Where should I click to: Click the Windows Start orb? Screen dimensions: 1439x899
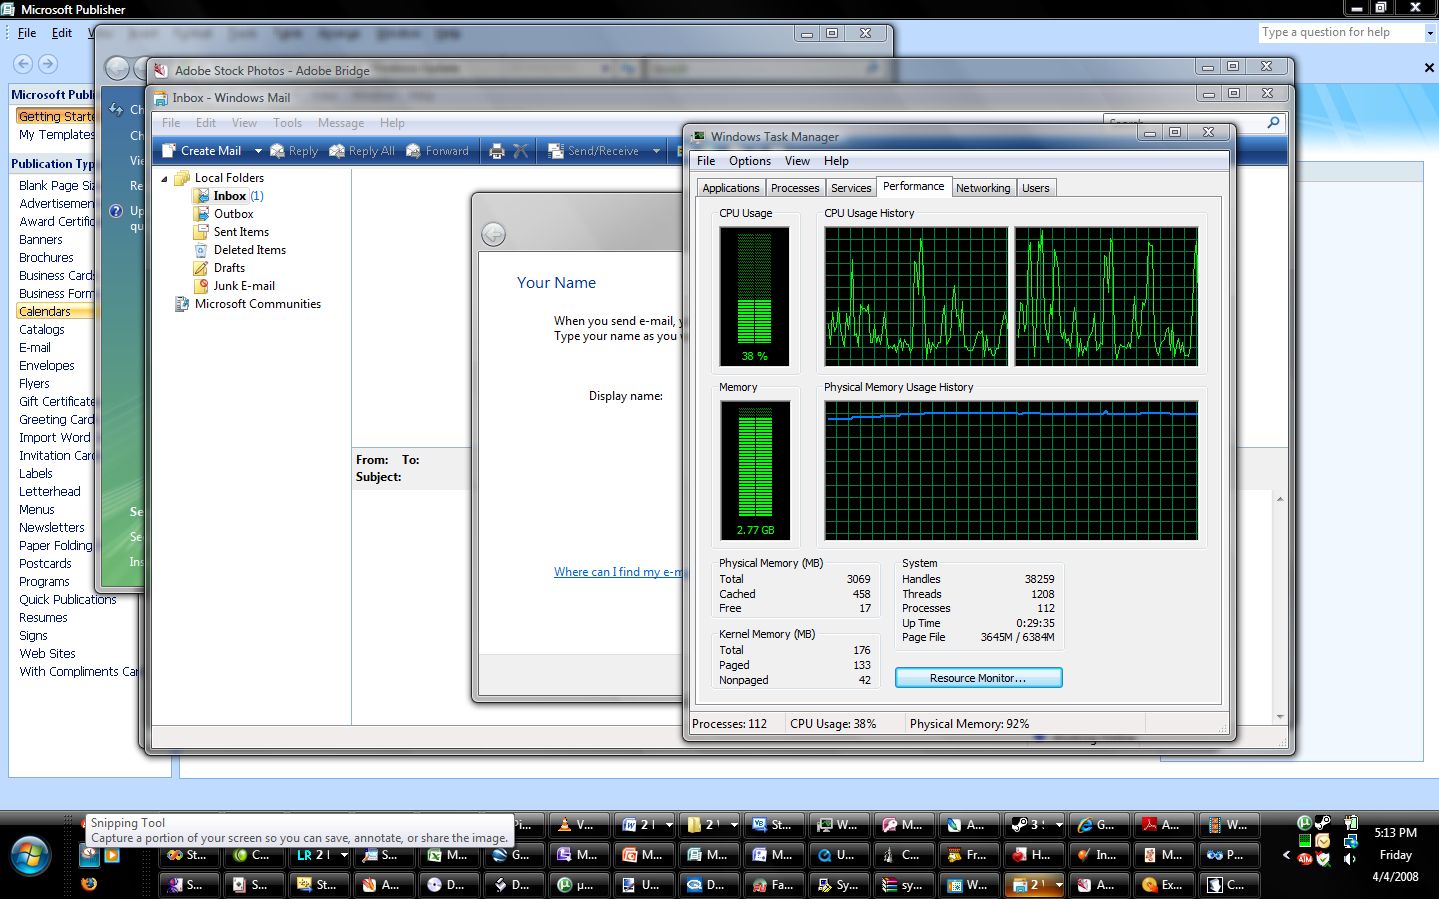(31, 858)
